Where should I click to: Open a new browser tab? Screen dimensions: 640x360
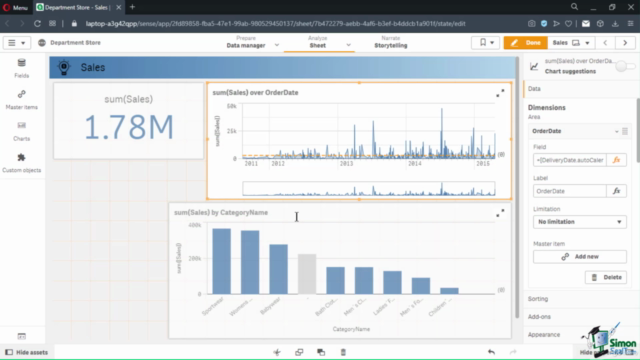click(132, 7)
